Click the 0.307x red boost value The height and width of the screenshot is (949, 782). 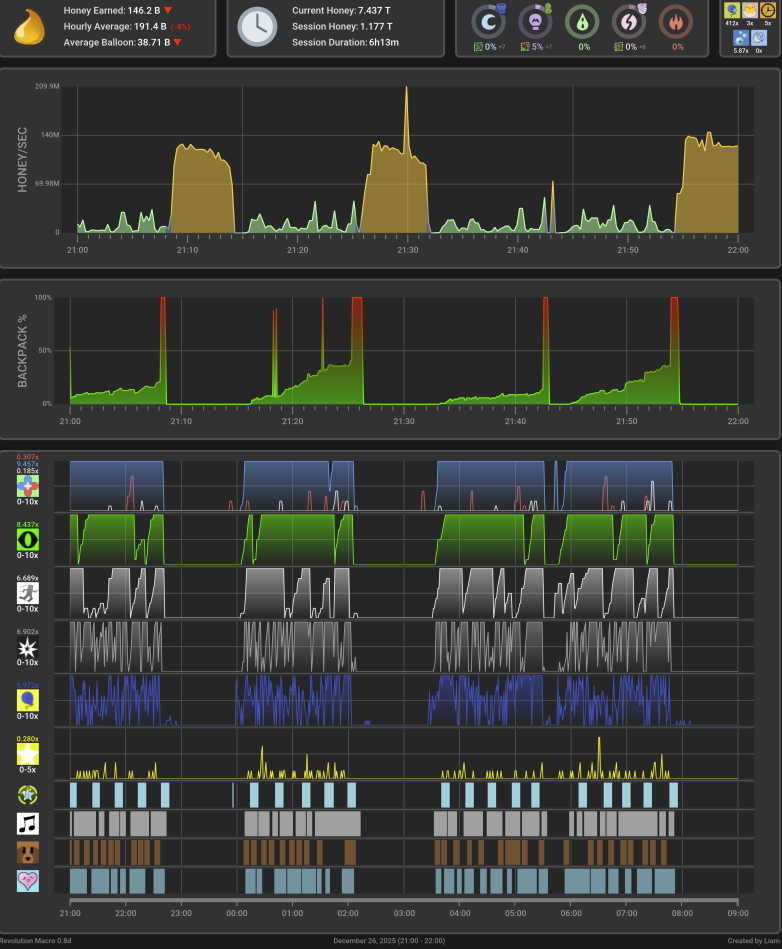point(27,457)
